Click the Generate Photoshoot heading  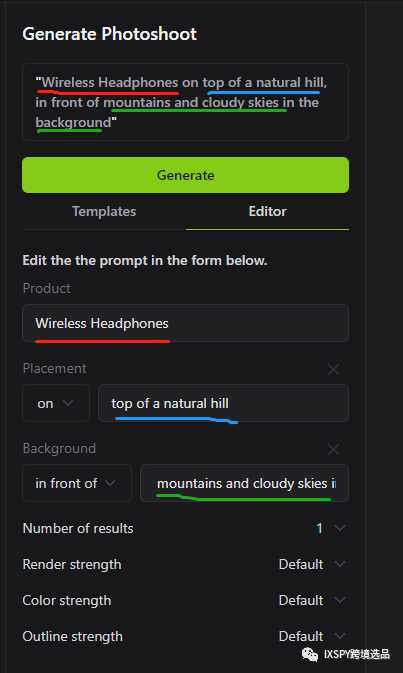(109, 34)
